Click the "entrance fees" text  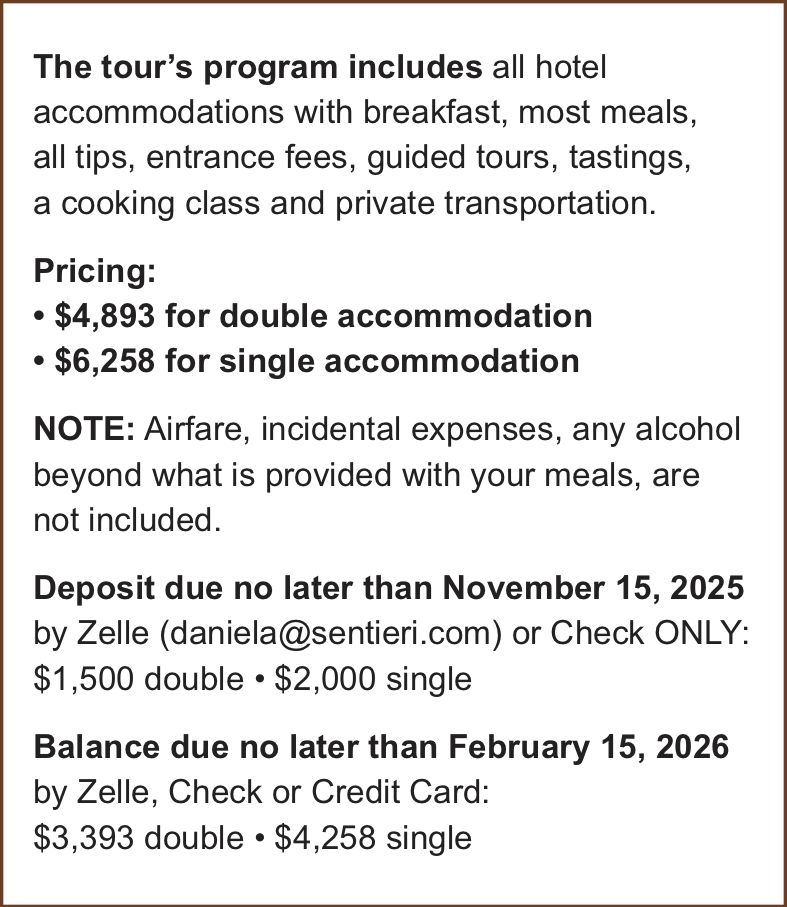280,158
